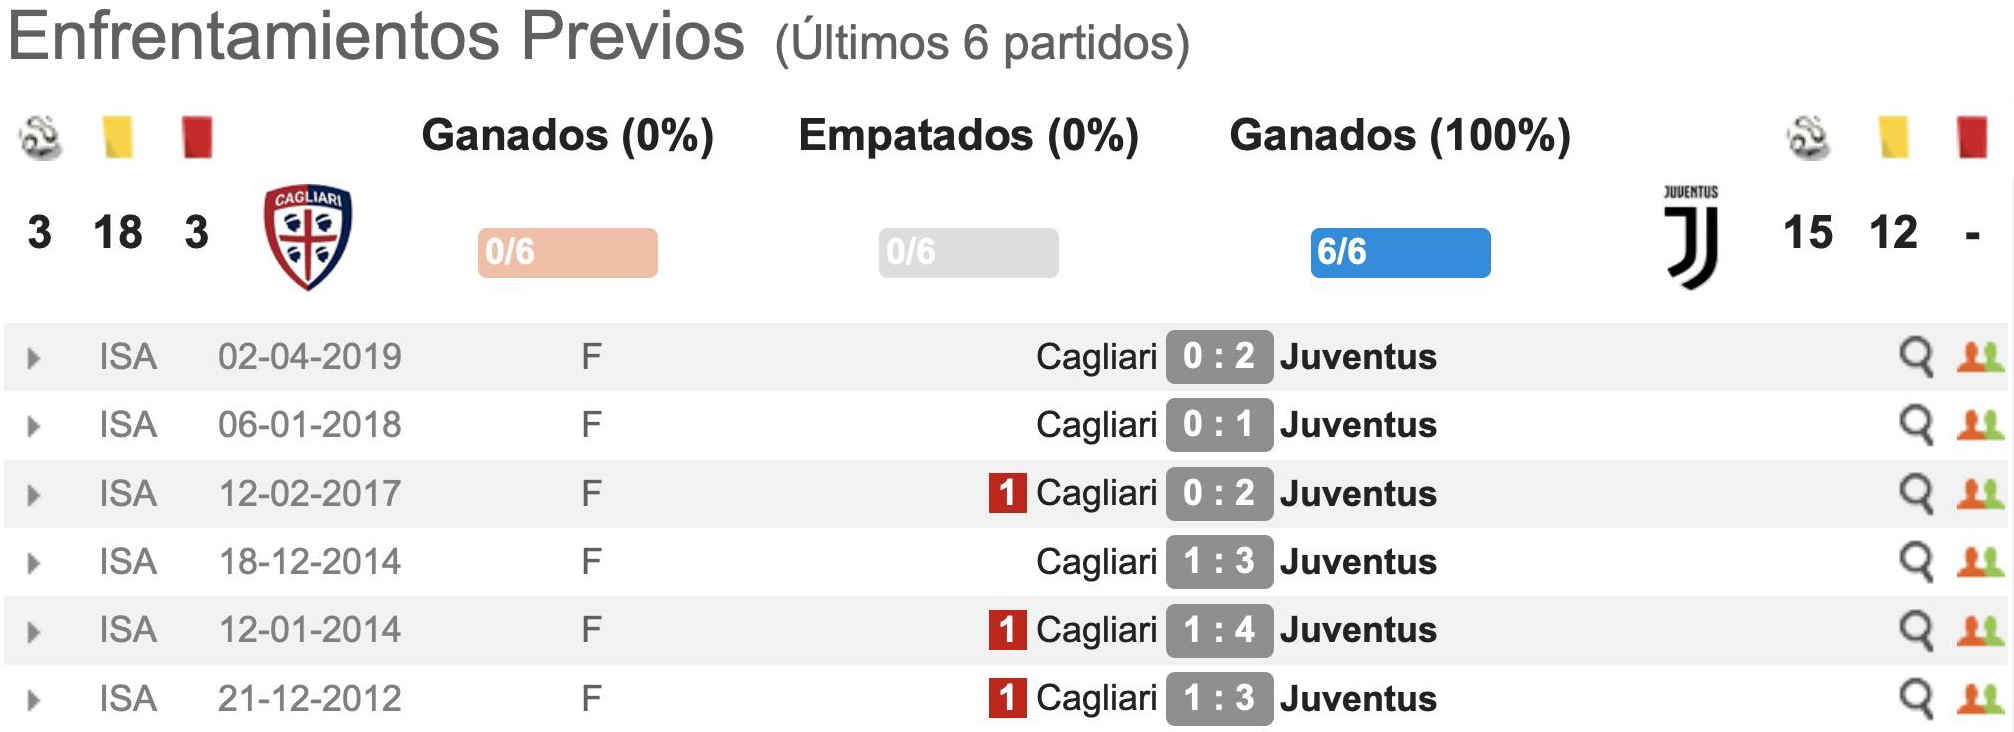Viewport: 2014px width, 732px height.
Task: Click Juventus name in 12-02-2017 row
Action: (1358, 493)
